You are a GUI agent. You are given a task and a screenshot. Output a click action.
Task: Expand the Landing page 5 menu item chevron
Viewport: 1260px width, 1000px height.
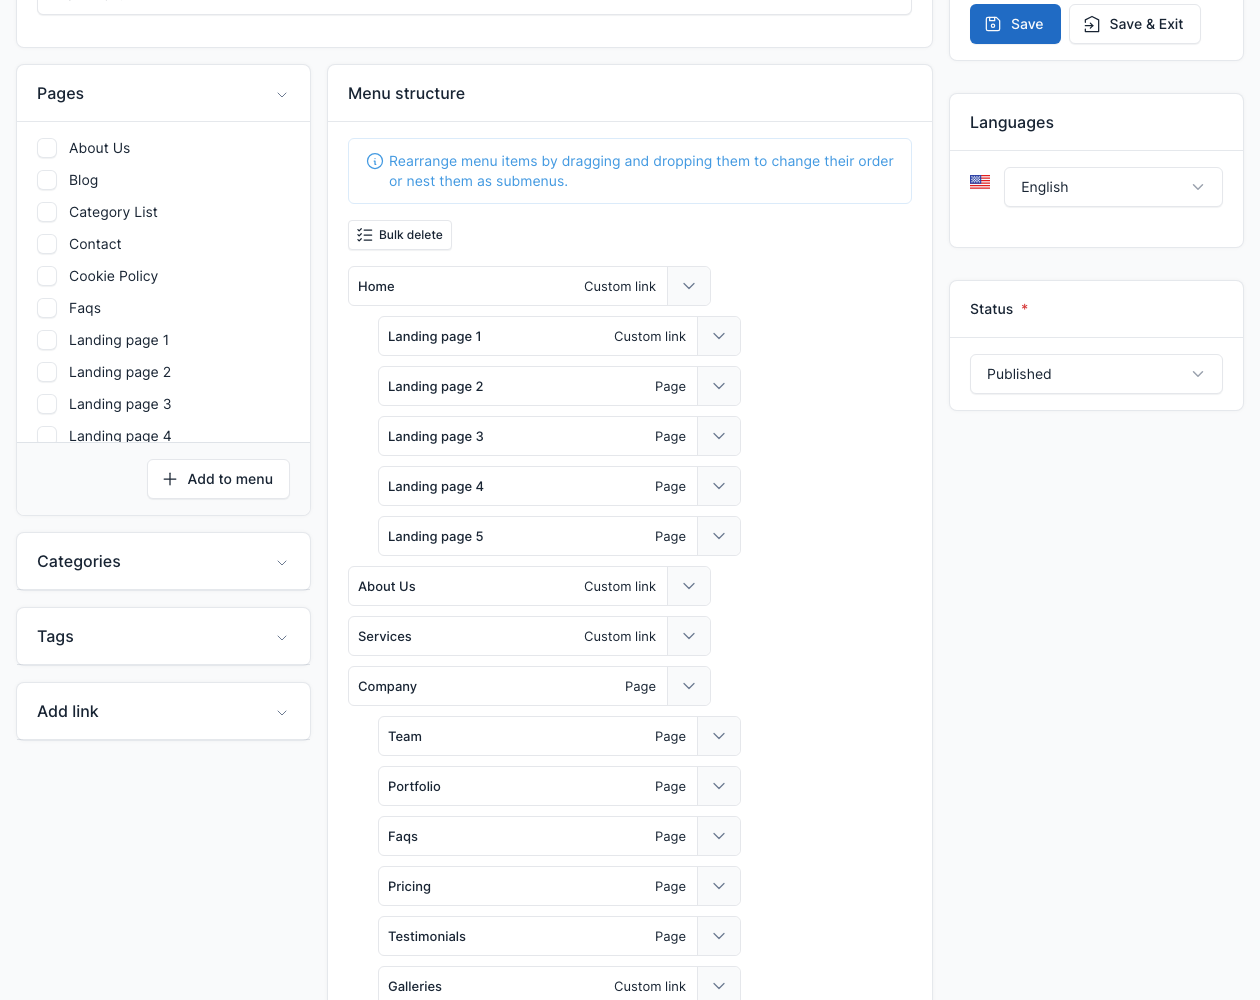719,536
